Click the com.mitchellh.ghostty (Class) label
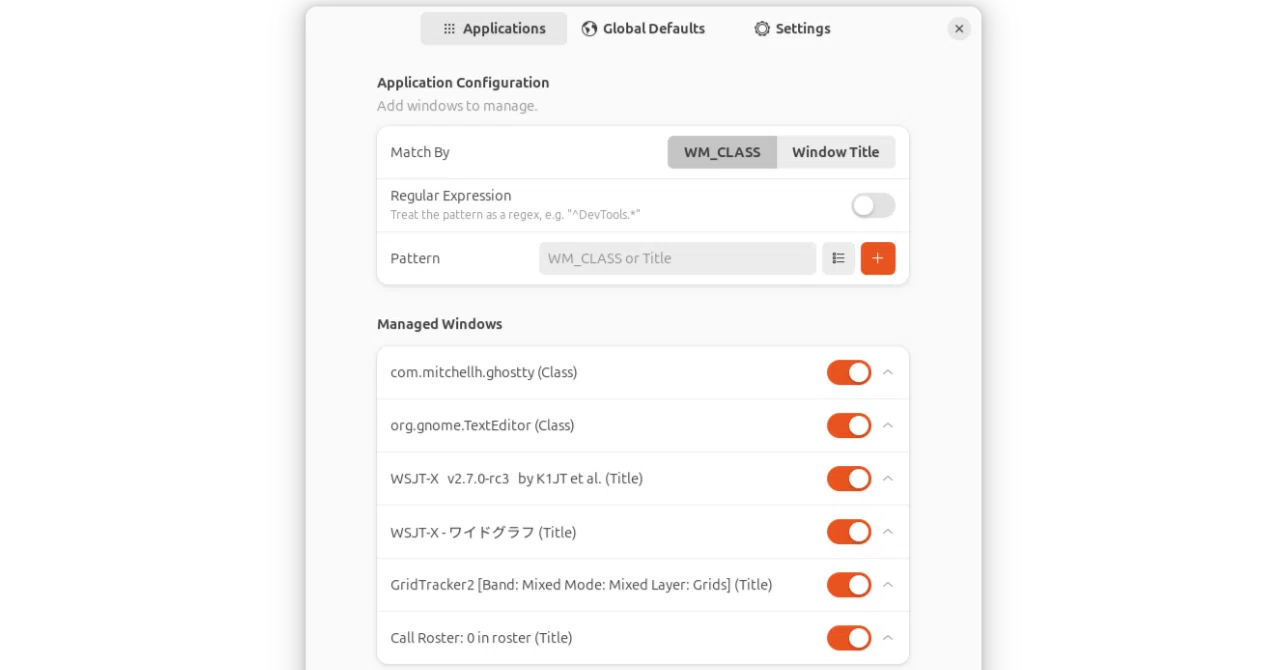Viewport: 1280px width, 670px height. (x=484, y=372)
